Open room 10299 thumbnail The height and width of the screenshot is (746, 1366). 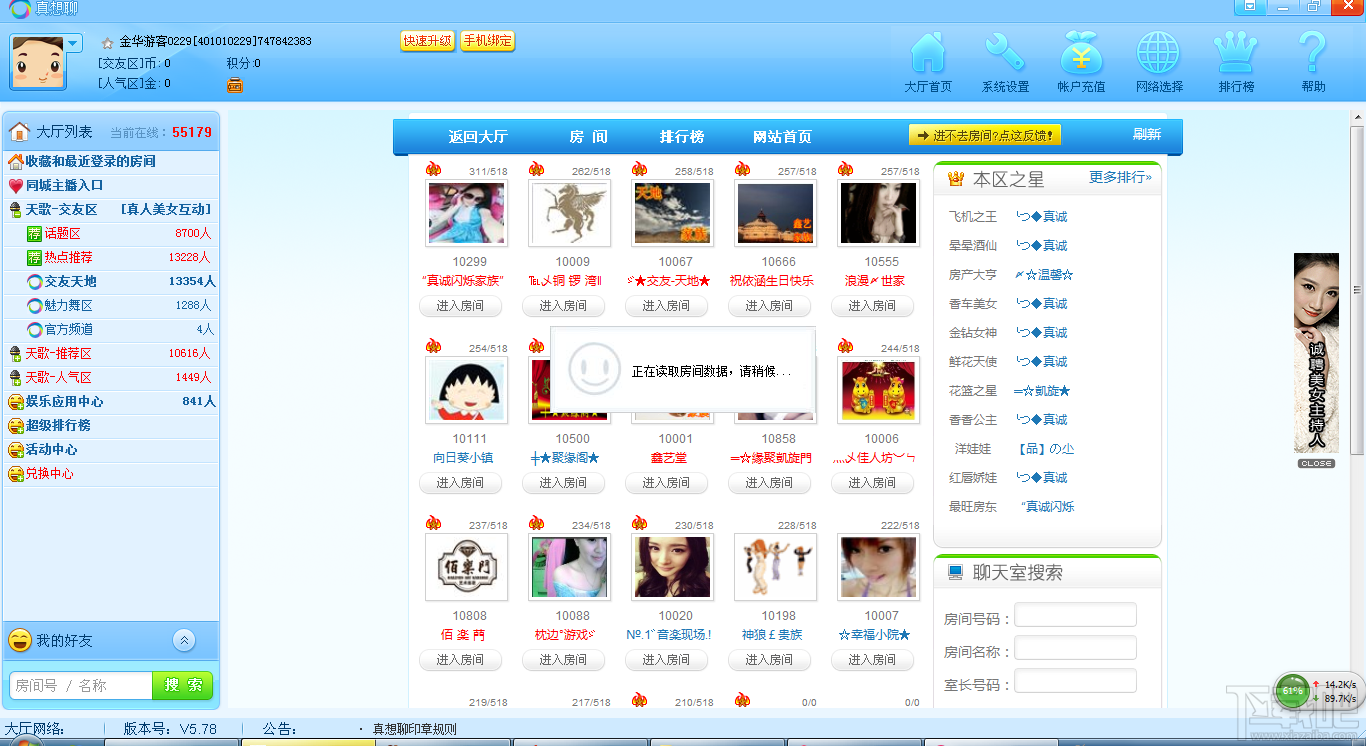(x=466, y=213)
